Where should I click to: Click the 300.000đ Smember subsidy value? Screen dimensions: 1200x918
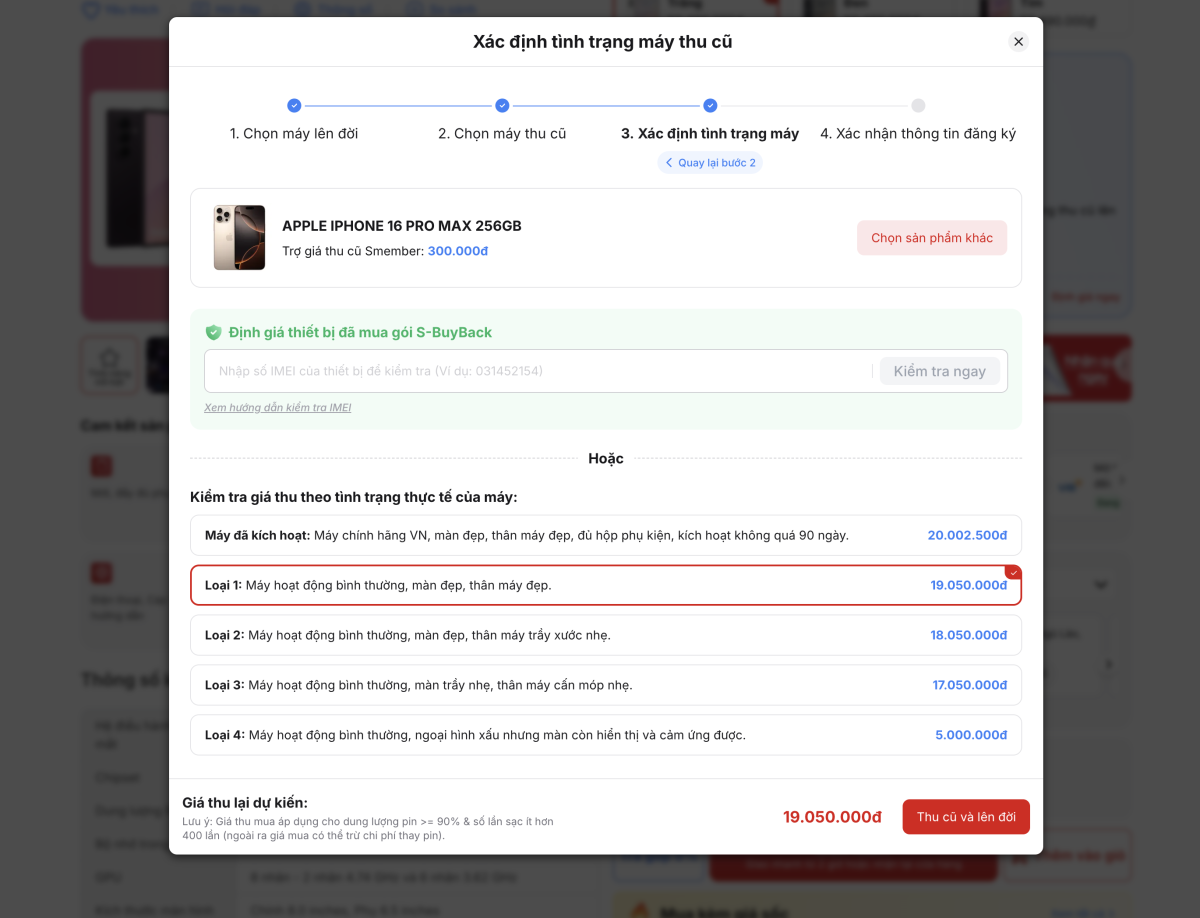458,251
